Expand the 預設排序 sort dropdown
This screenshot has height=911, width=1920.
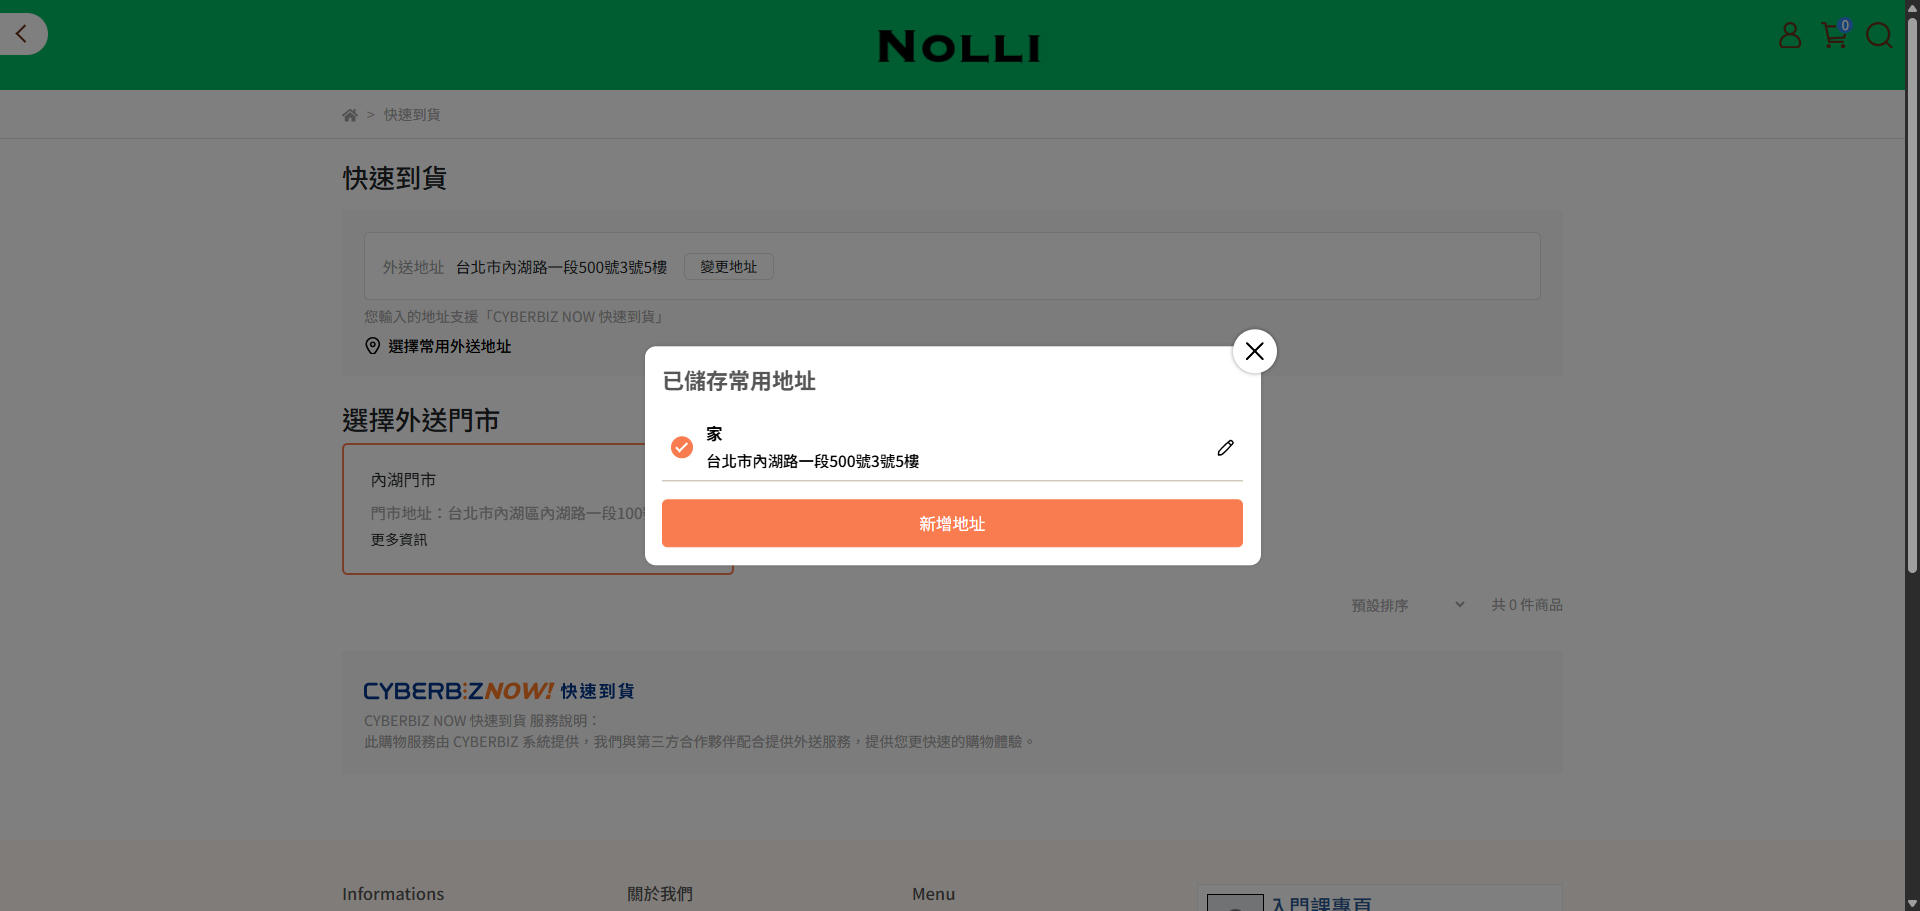(1400, 605)
